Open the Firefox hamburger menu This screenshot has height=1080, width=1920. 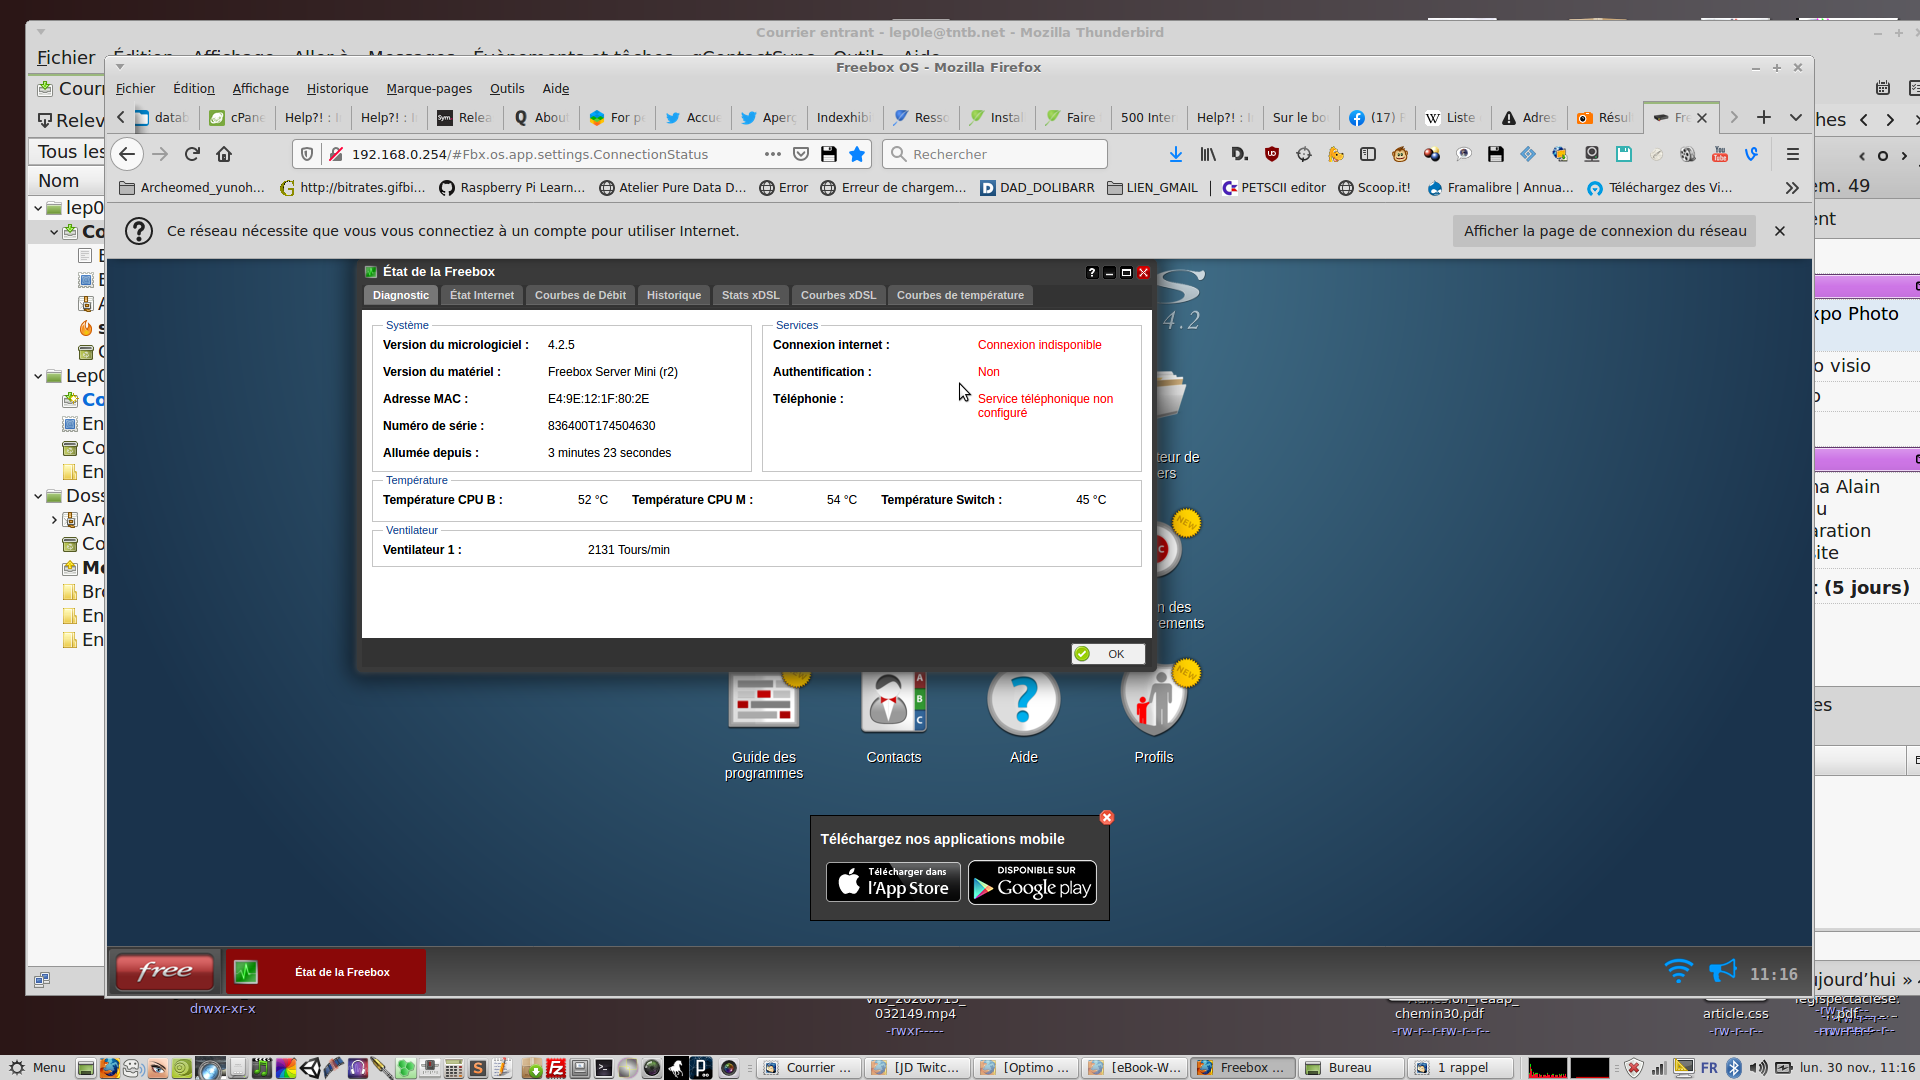1793,154
